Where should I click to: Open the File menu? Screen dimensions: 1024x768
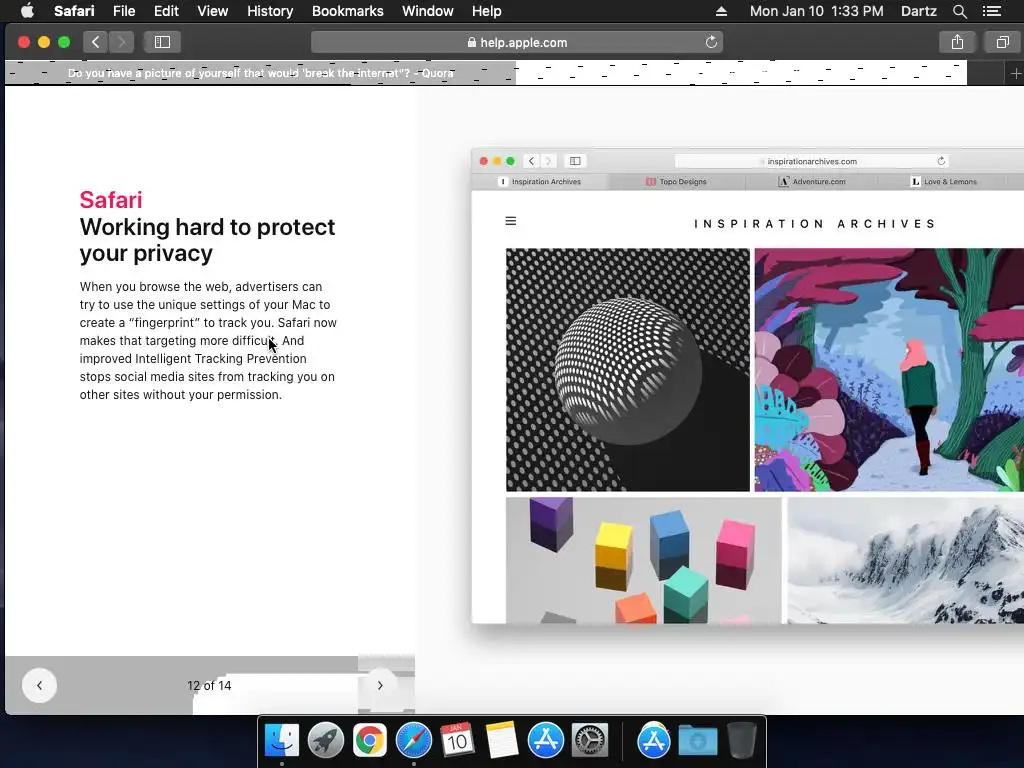pyautogui.click(x=123, y=11)
